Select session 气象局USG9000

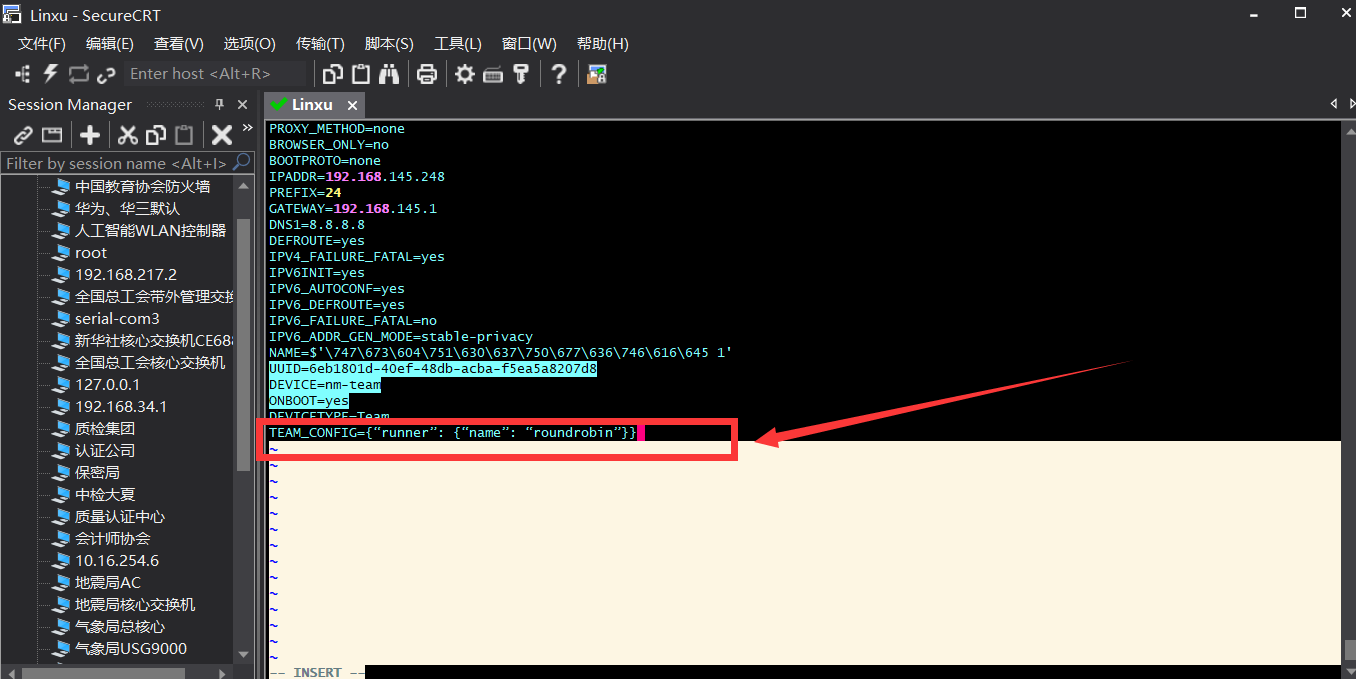click(x=131, y=648)
